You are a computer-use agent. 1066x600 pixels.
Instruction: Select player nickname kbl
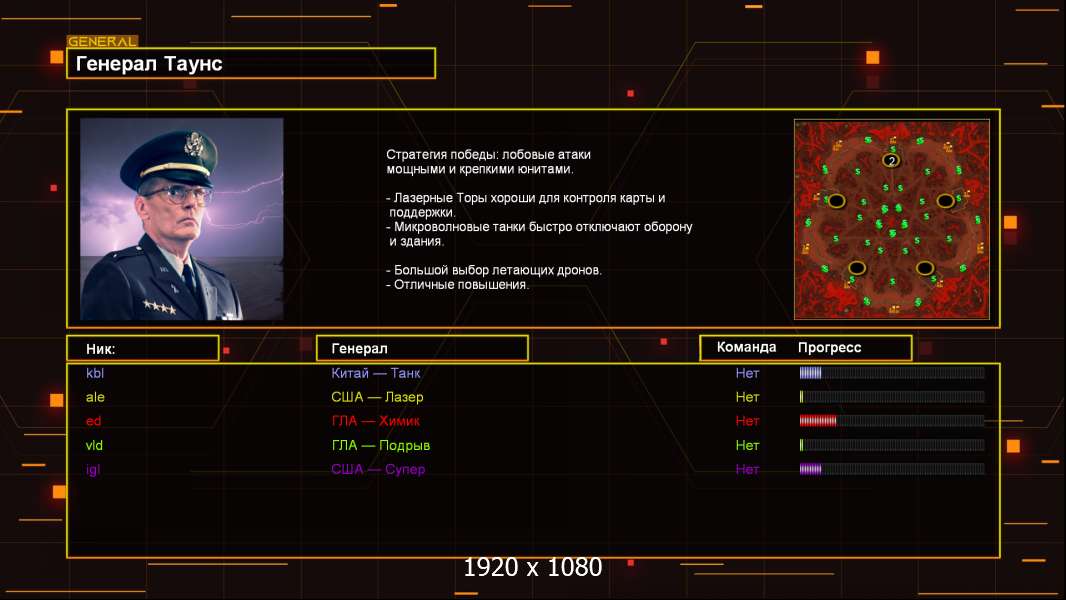point(95,373)
